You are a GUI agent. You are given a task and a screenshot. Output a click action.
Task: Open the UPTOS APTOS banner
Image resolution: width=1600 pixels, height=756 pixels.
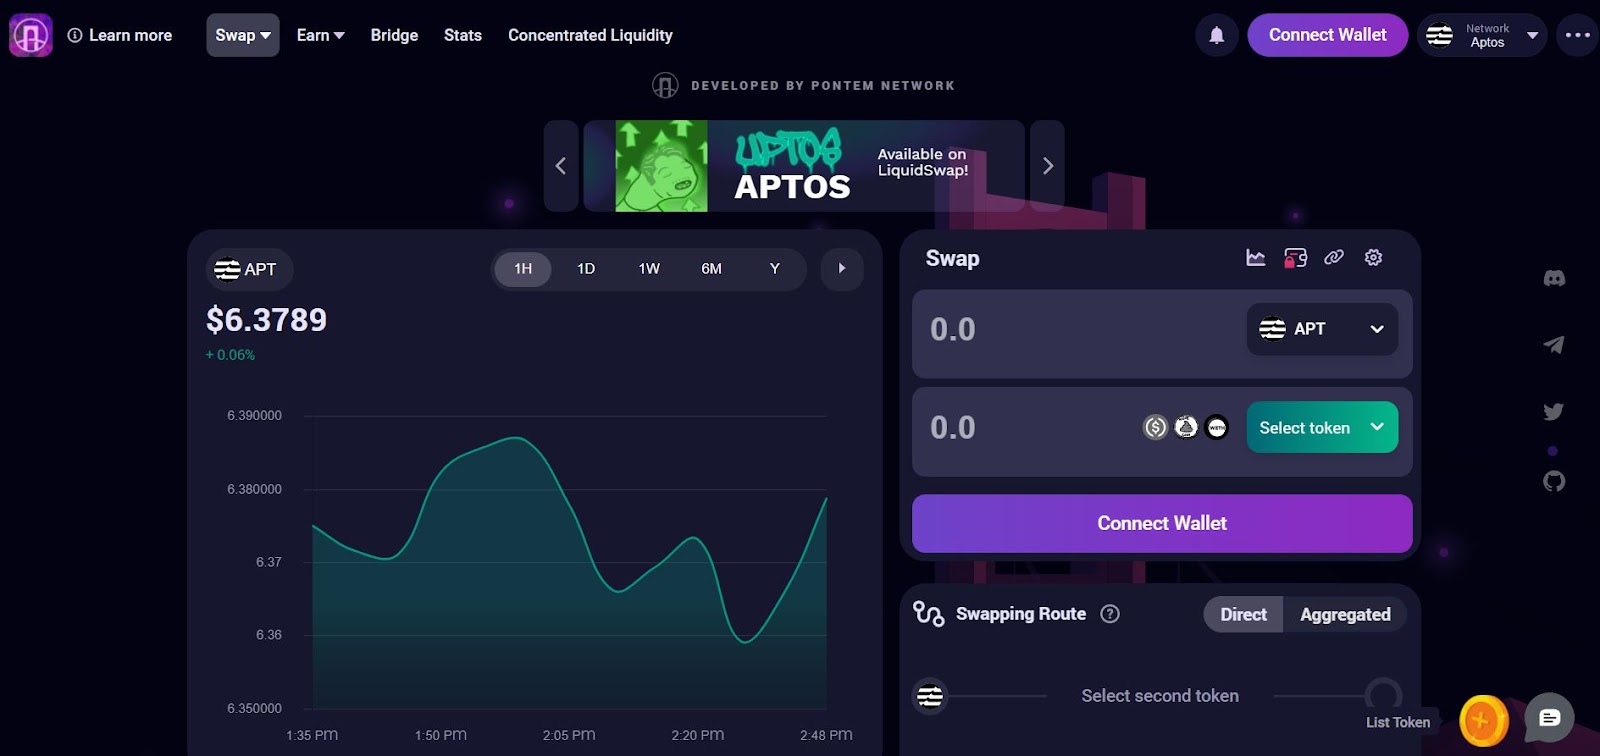coord(804,166)
